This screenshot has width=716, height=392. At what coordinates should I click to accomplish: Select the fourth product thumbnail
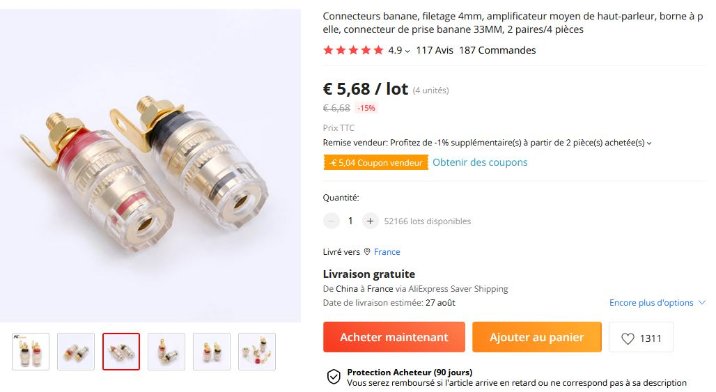(166, 351)
